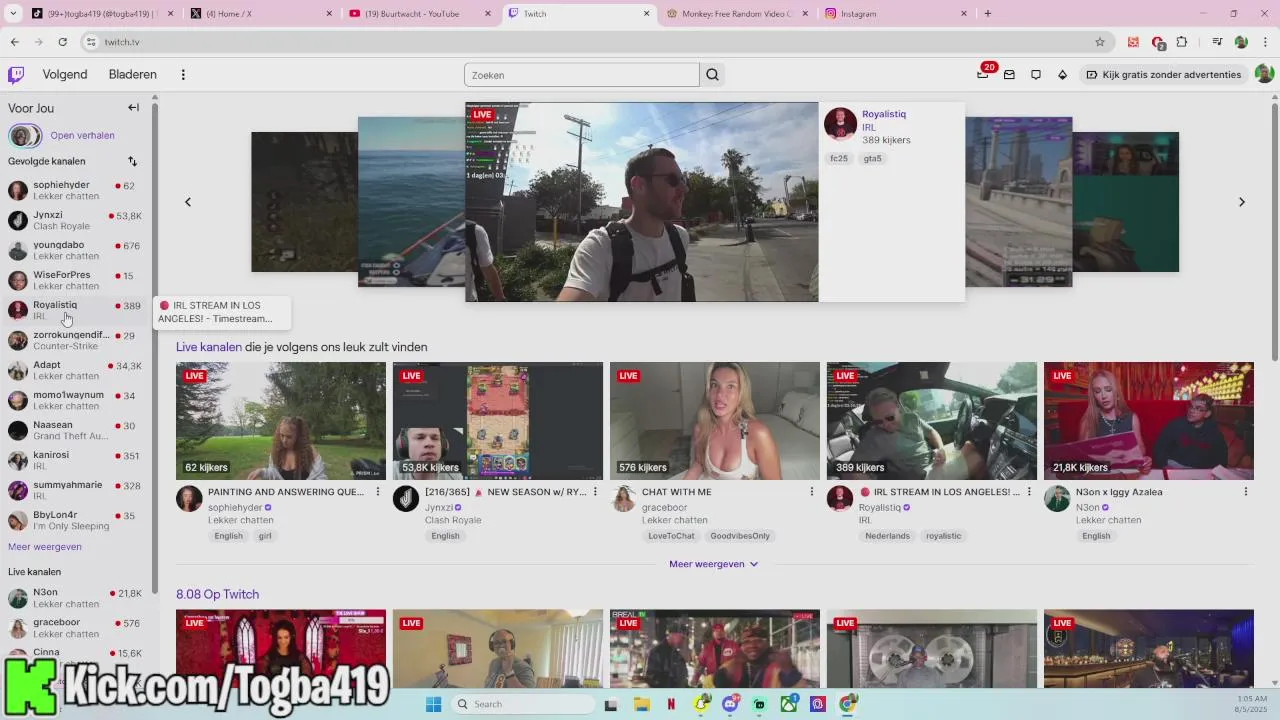Open options menu for sophiehyder stream card

point(377,492)
